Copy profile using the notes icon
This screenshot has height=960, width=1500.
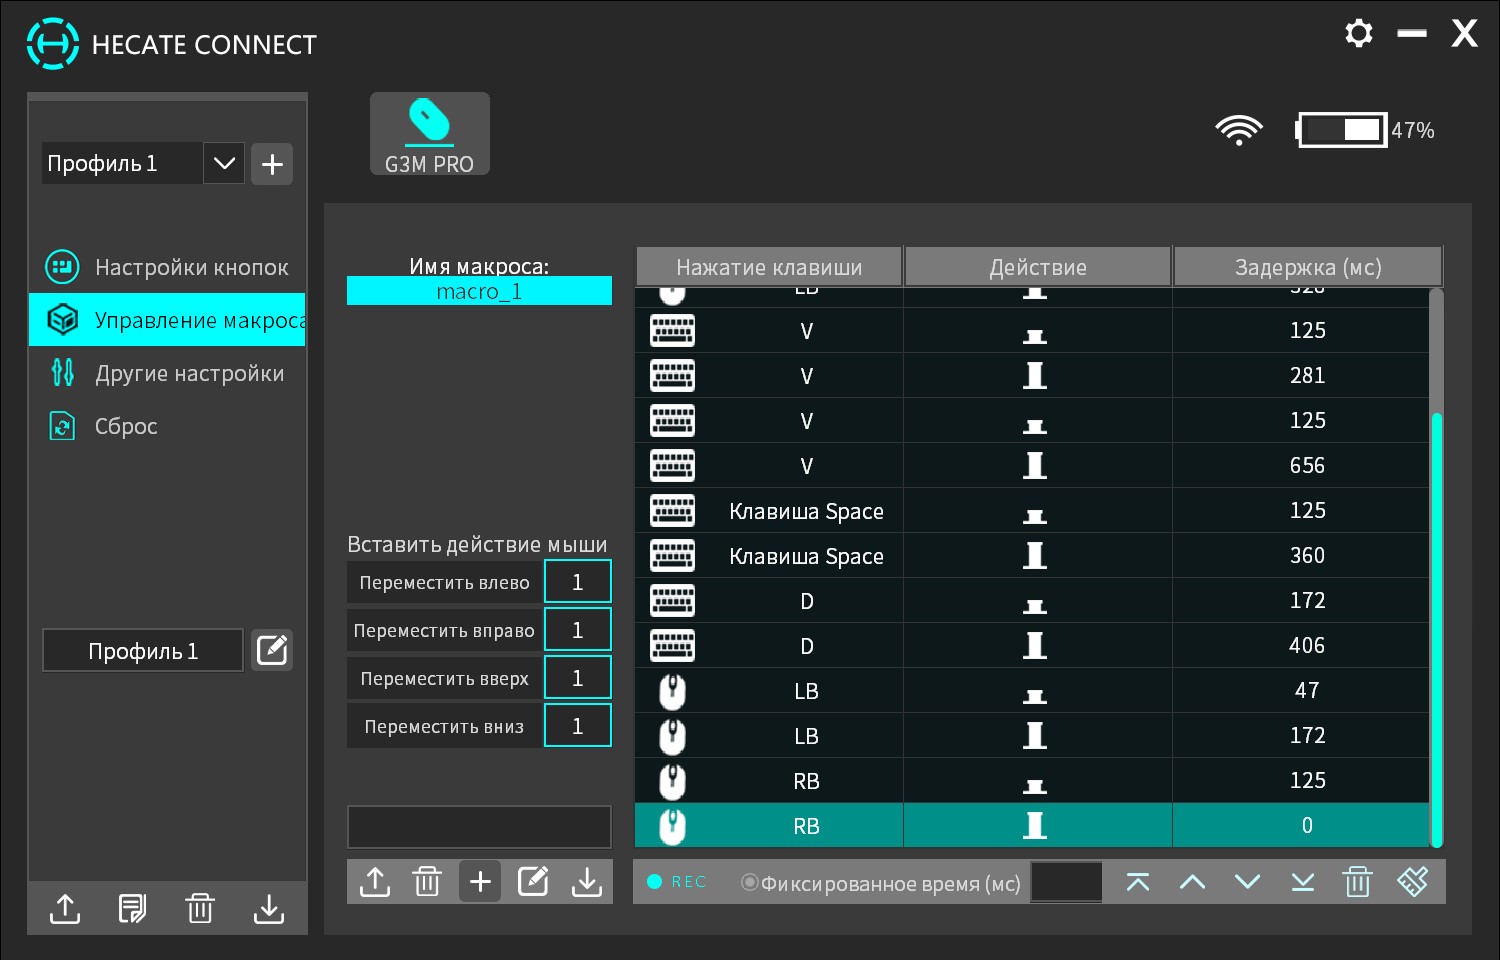[132, 908]
